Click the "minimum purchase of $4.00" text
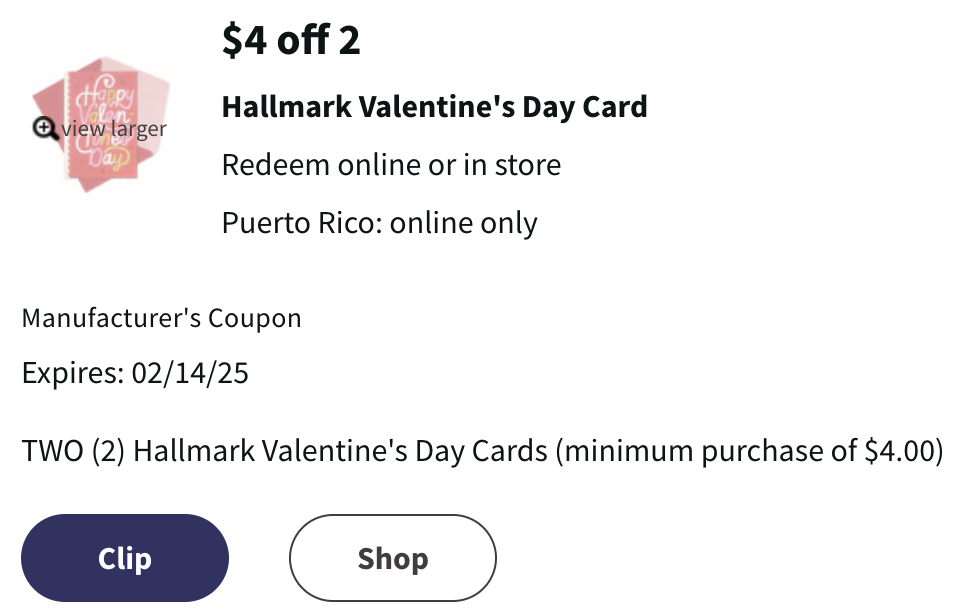 750,450
